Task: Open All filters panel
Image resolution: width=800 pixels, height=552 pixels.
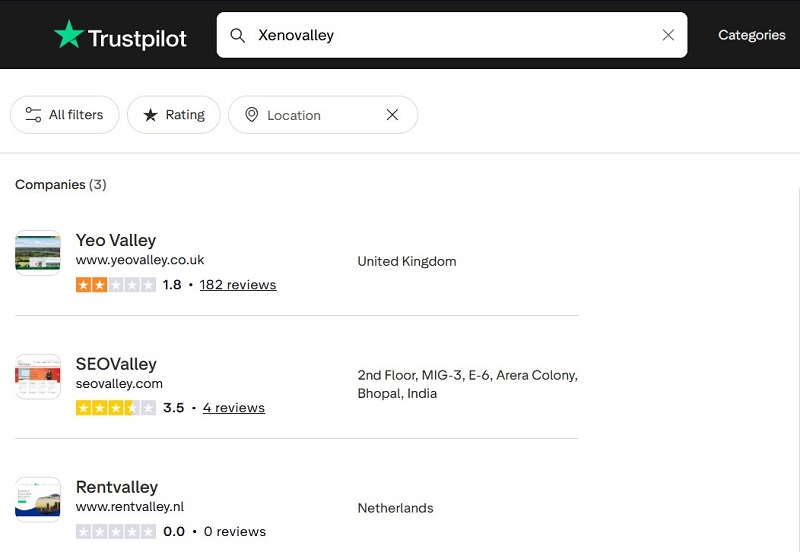Action: (65, 115)
